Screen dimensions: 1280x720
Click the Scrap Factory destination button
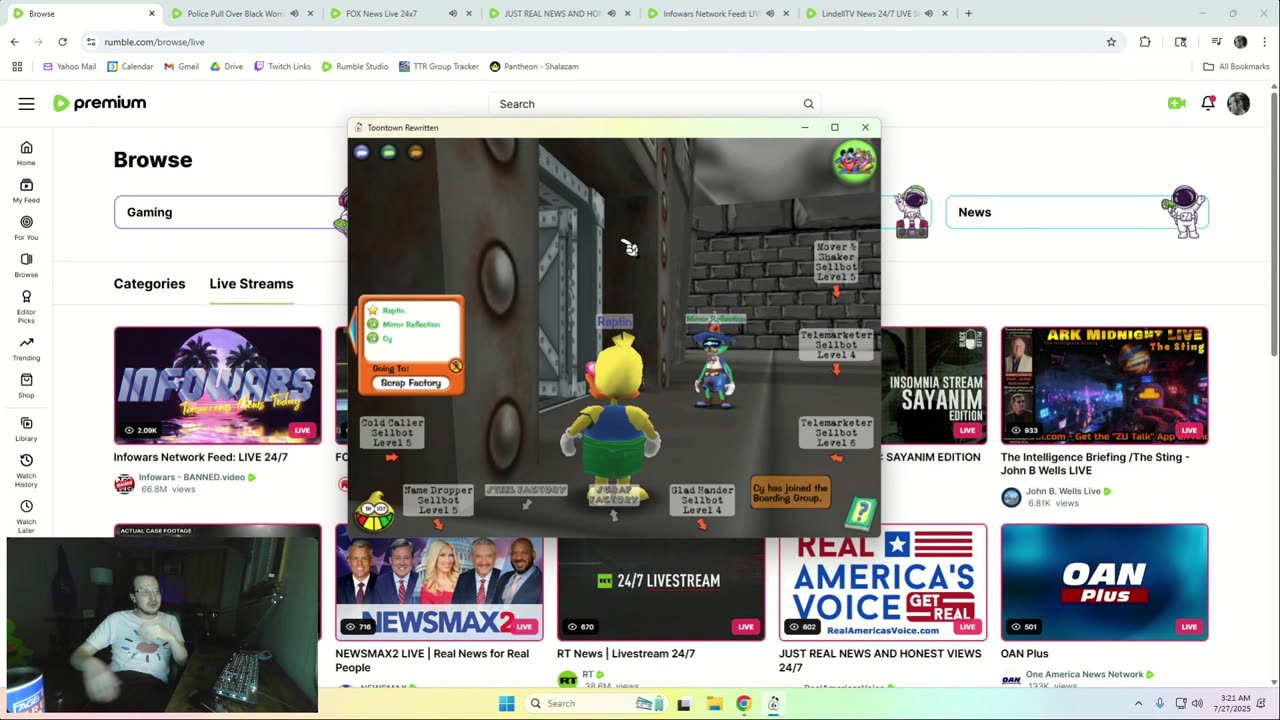pyautogui.click(x=411, y=383)
